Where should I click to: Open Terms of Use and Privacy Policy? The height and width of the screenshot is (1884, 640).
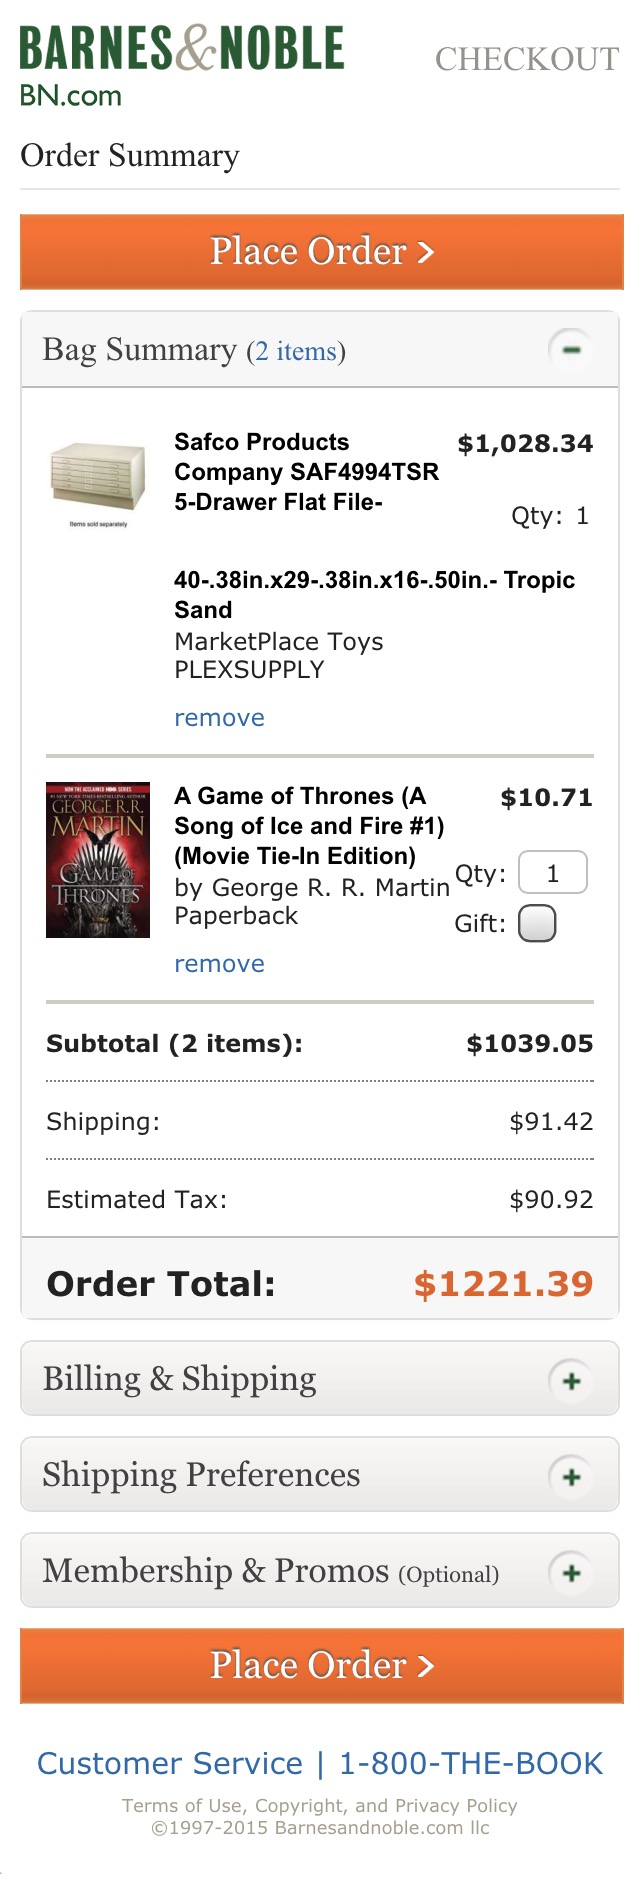click(x=320, y=1805)
